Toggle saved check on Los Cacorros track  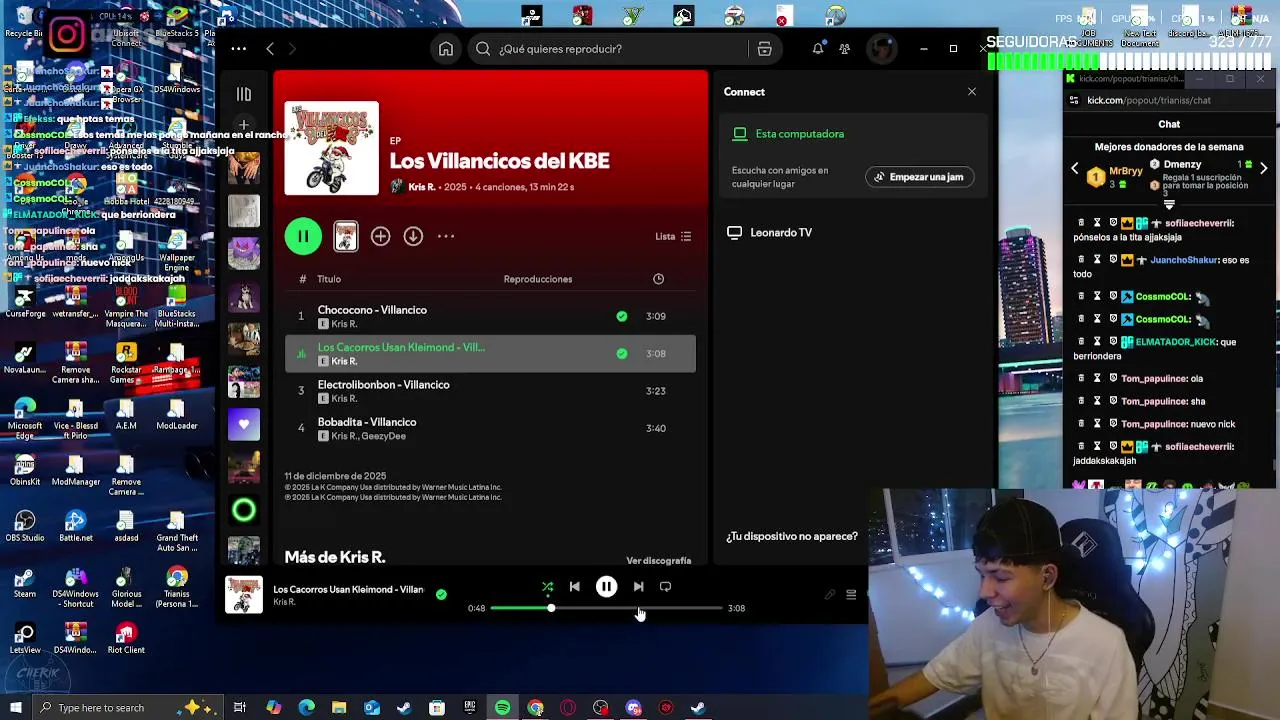click(622, 354)
